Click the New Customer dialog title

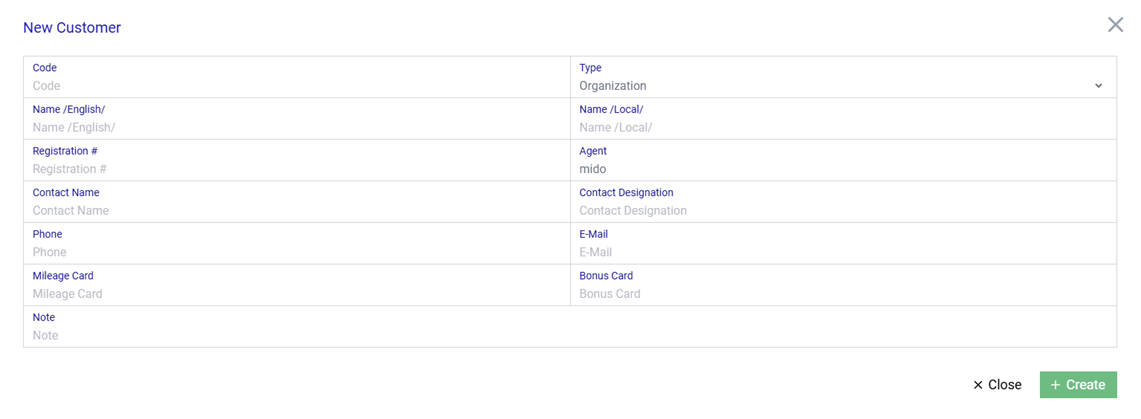pos(72,28)
